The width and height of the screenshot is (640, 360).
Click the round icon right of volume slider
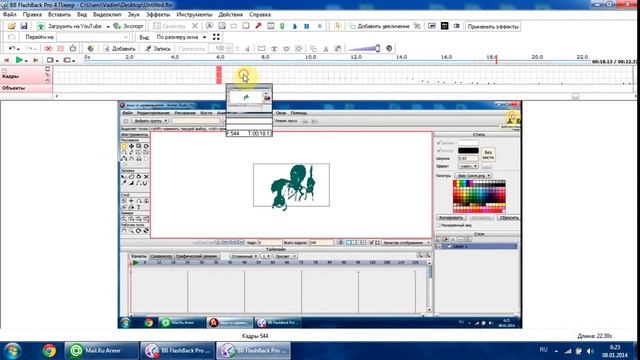(389, 49)
